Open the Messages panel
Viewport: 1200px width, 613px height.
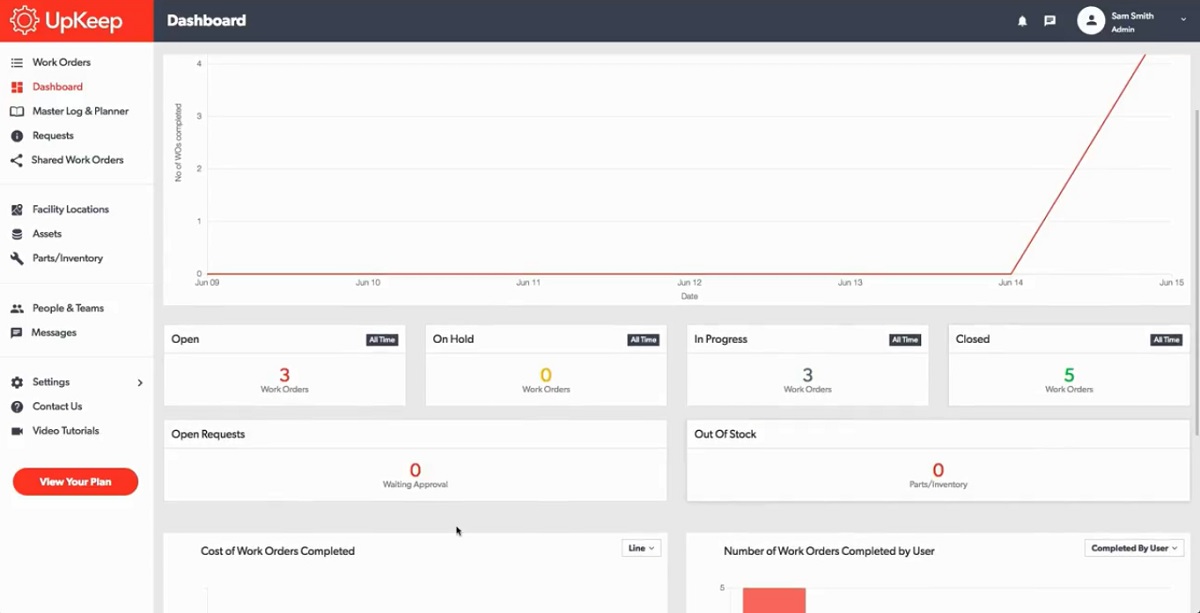(52, 332)
